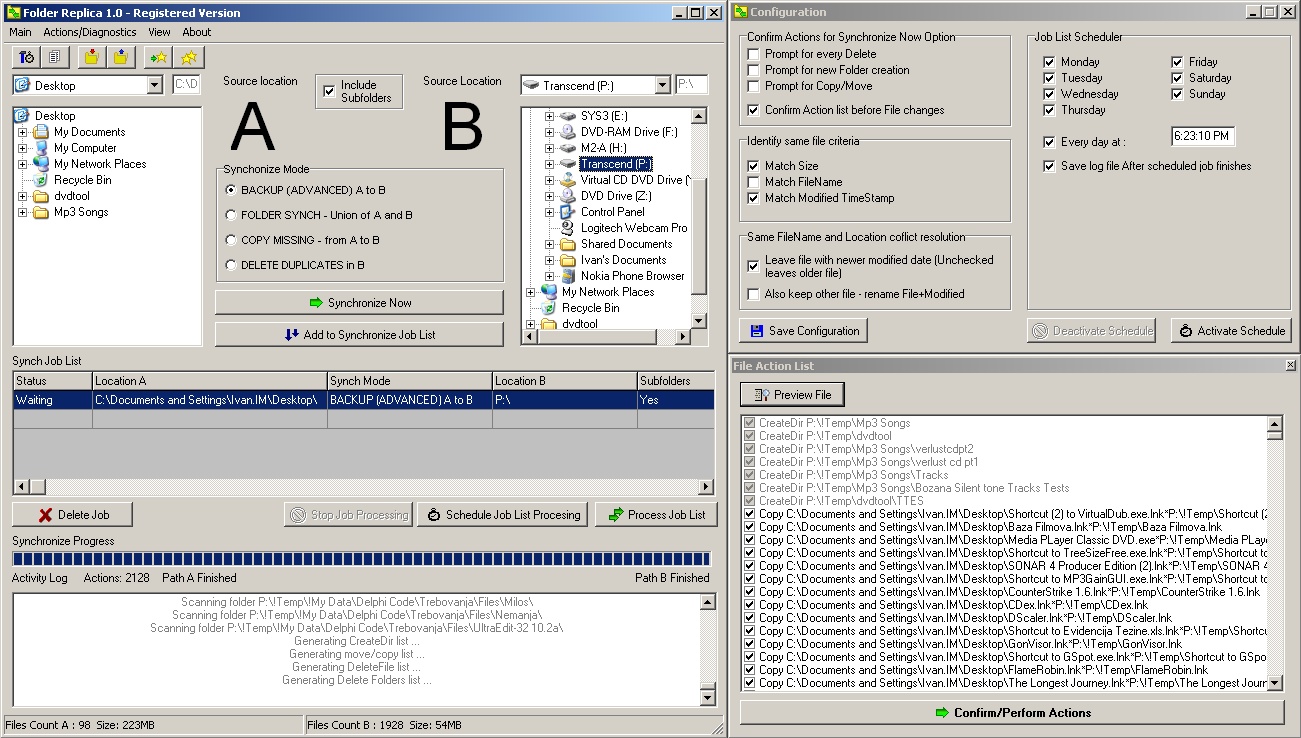This screenshot has height=738, width=1301.
Task: Open Preview File in File Action List
Action: coord(792,395)
